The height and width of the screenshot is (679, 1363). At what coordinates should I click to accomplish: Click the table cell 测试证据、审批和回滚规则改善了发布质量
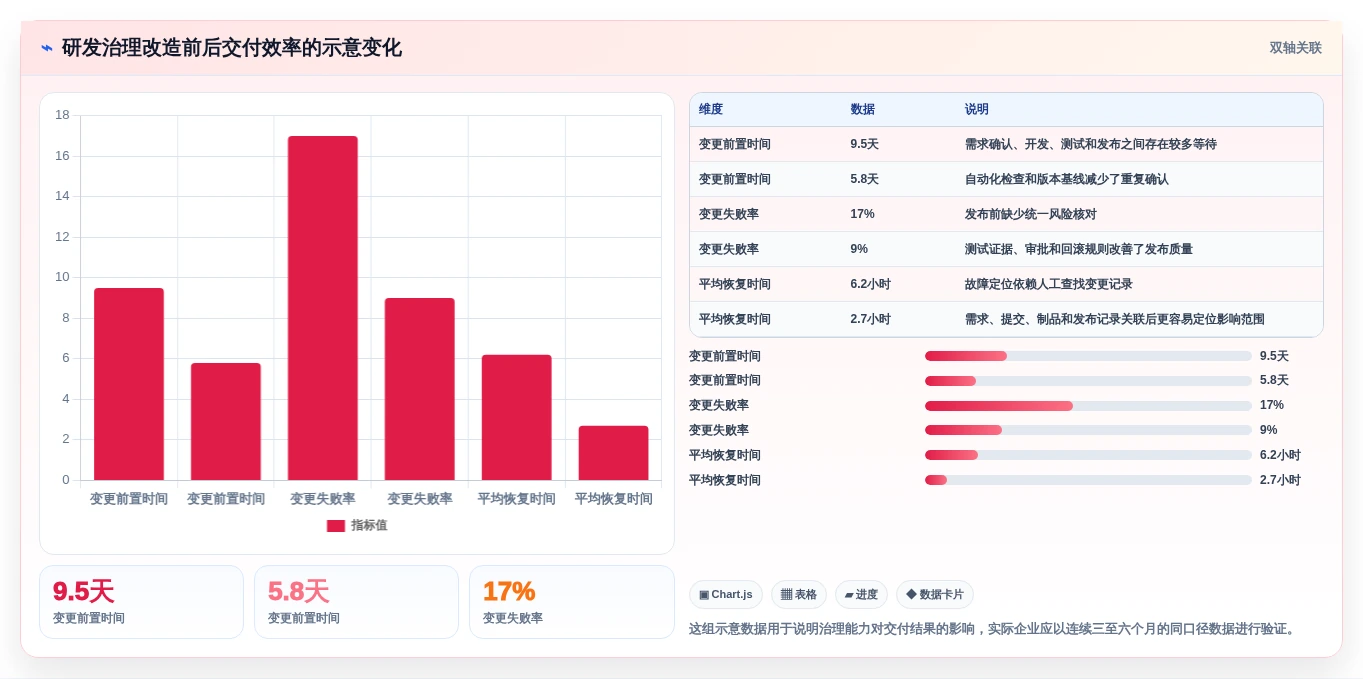[x=1079, y=250]
